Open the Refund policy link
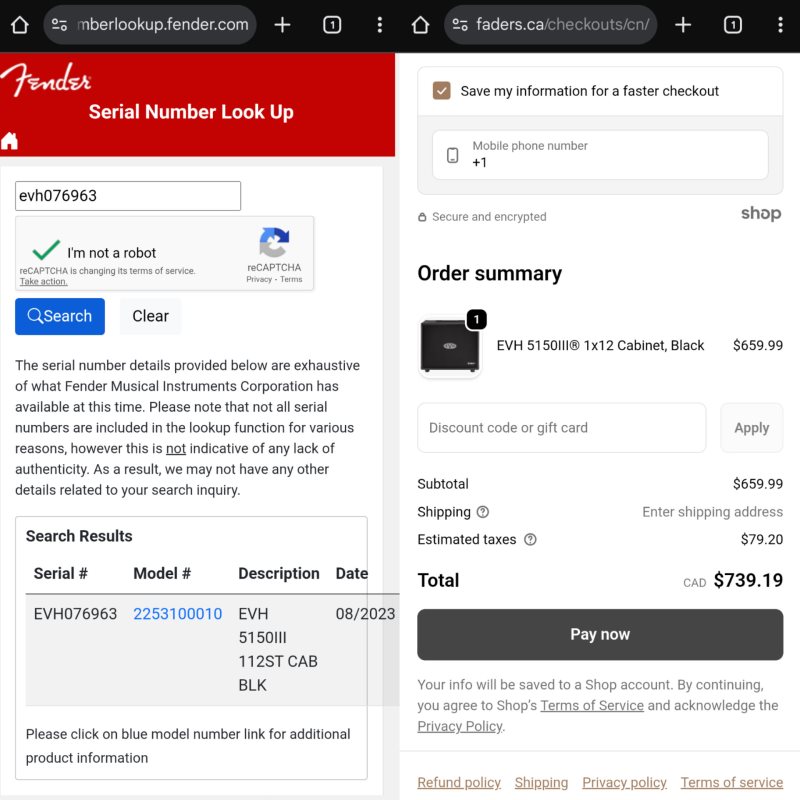 (x=459, y=783)
